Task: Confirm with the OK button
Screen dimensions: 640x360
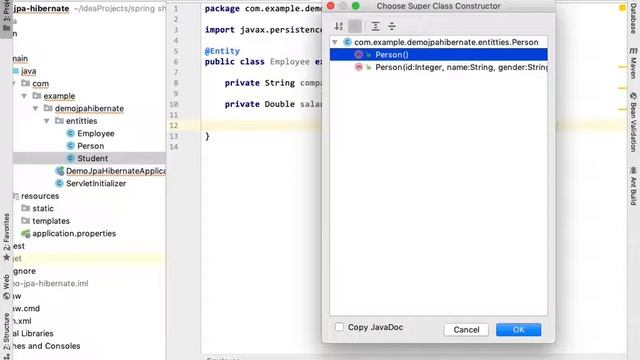Action: (518, 330)
